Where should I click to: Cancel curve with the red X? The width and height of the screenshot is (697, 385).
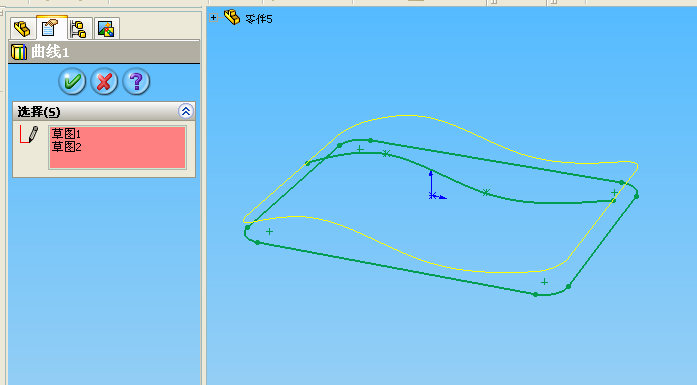pyautogui.click(x=104, y=81)
